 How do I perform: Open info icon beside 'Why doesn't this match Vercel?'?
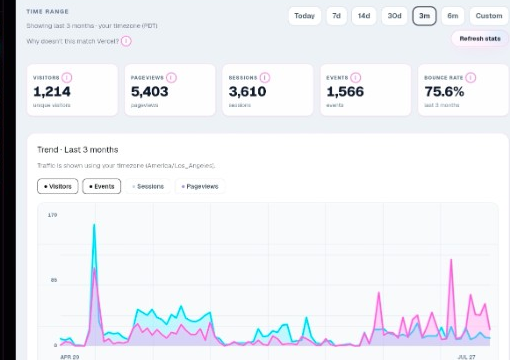126,41
